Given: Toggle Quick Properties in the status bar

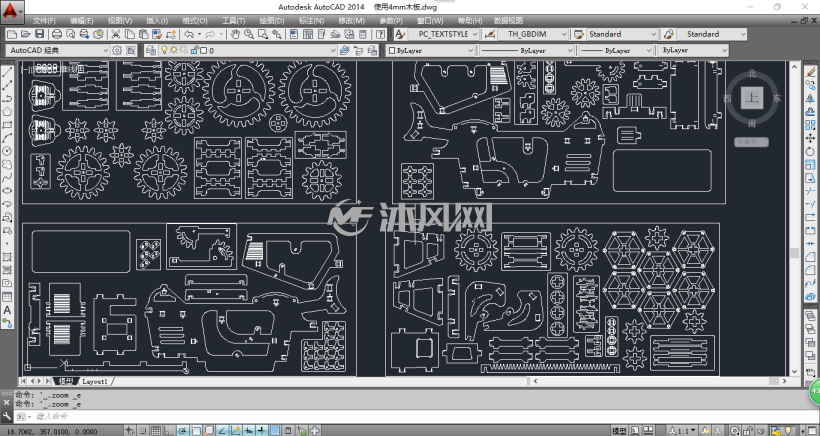Looking at the screenshot, I should point(288,431).
